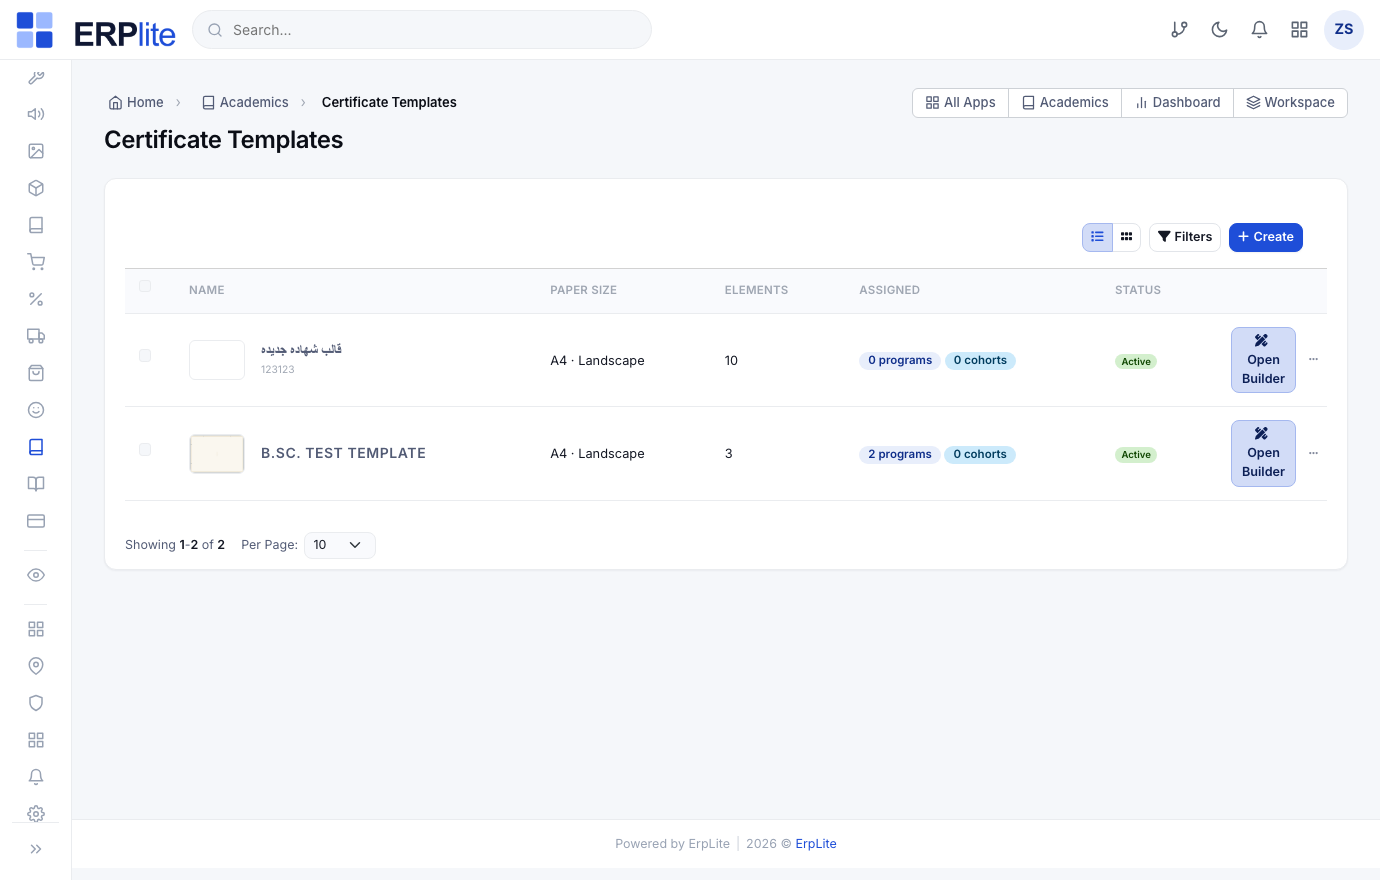The image size is (1380, 880).
Task: Open the ZS user avatar menu
Action: tap(1344, 30)
